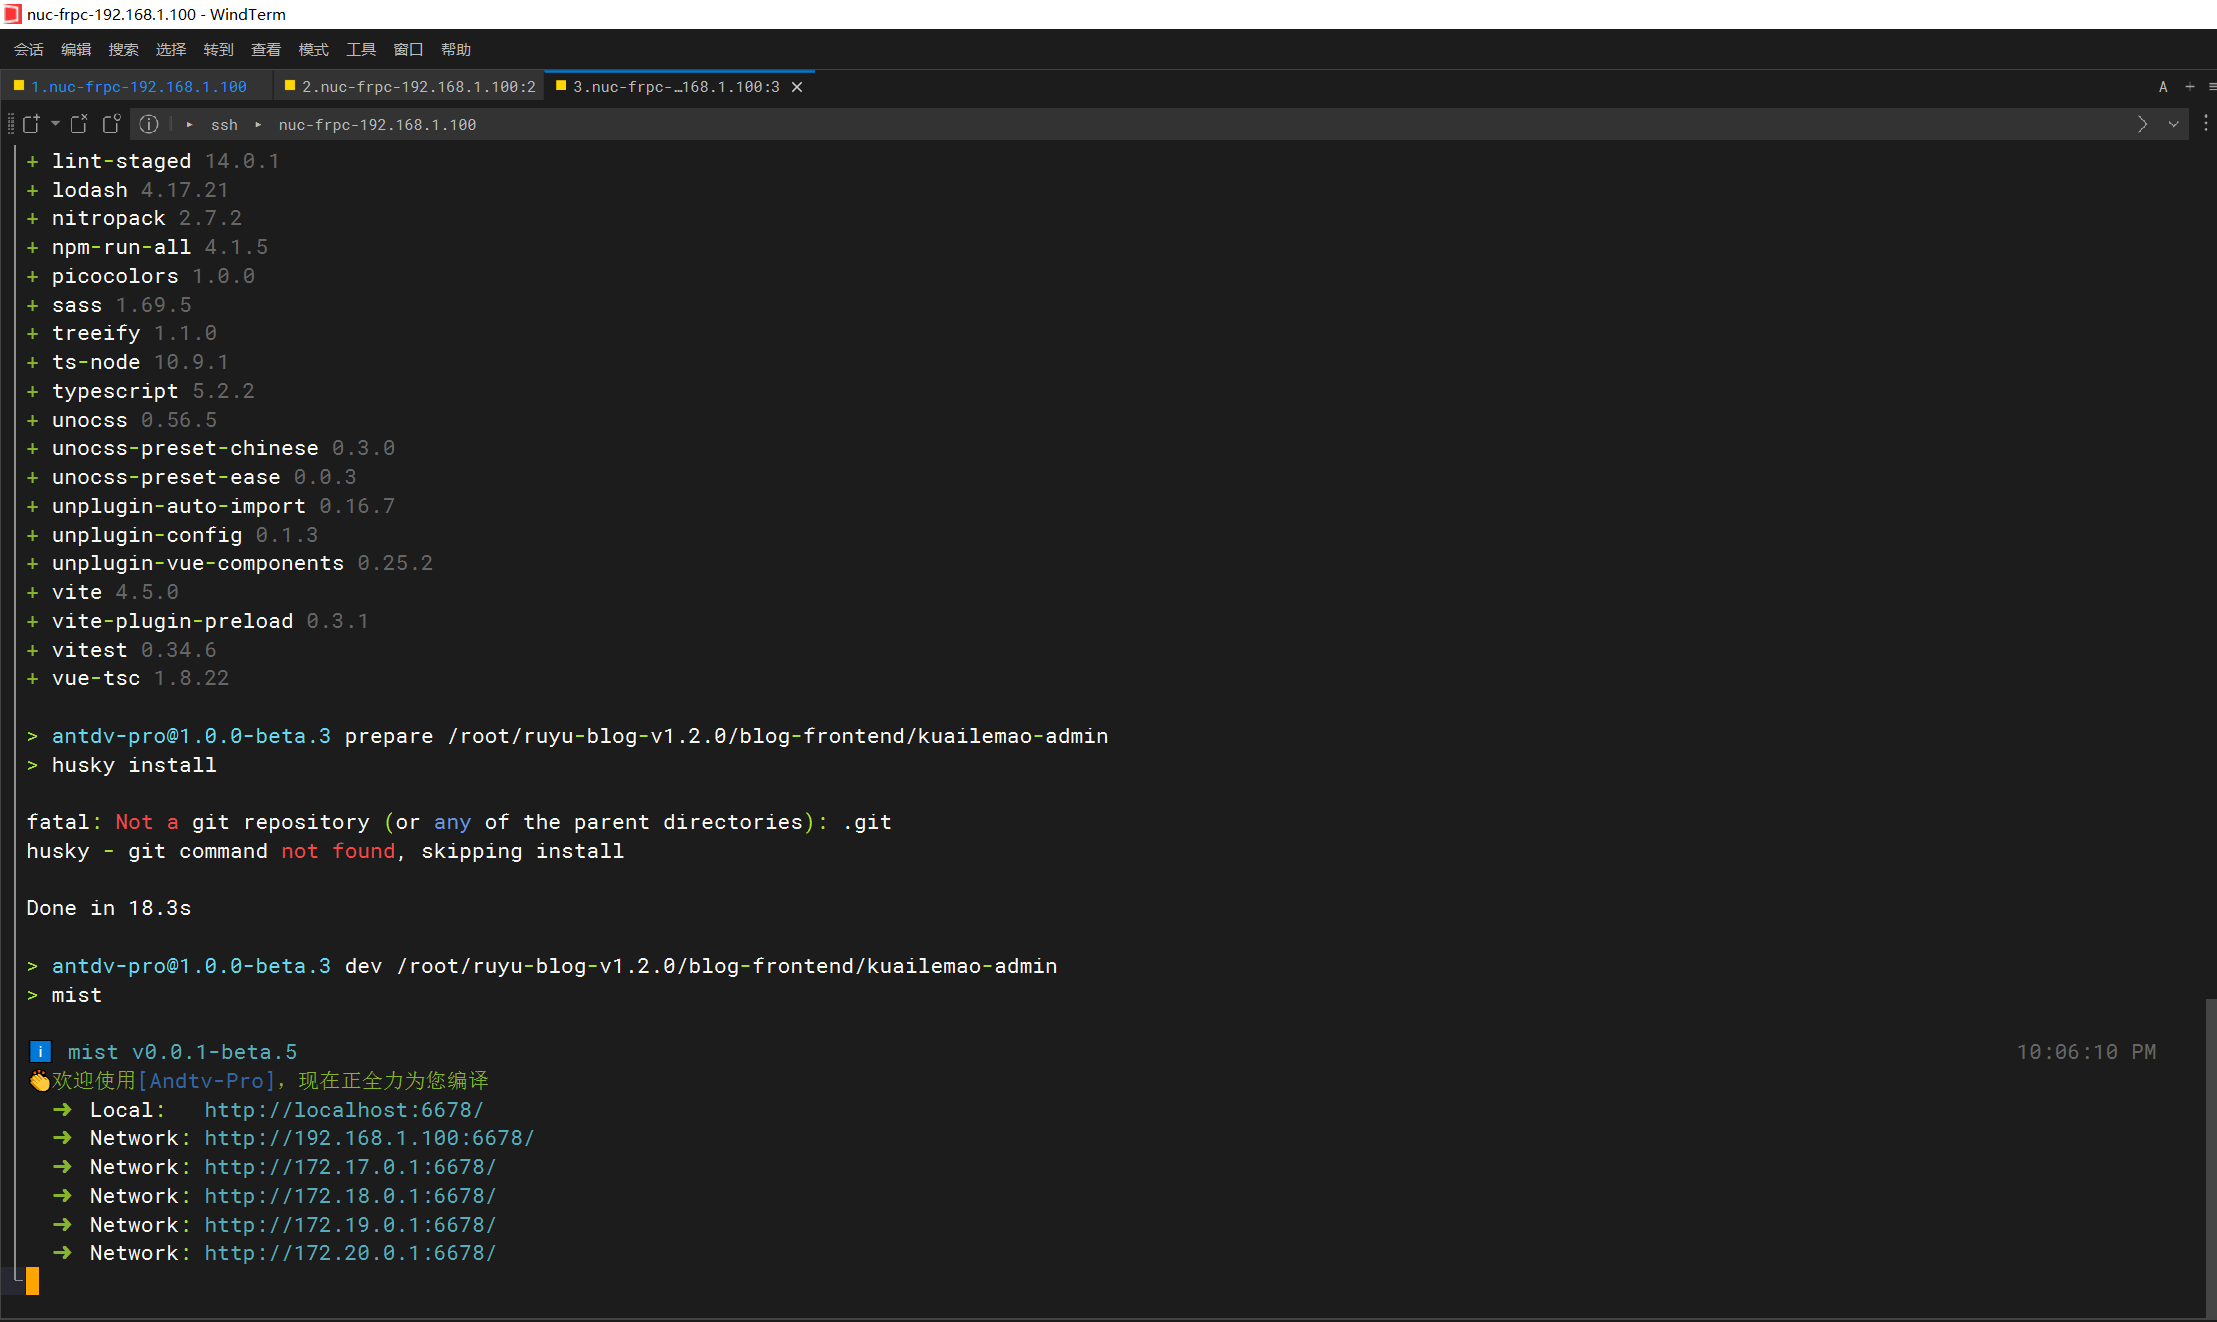
Task: Click text 'Done in 18.3s'
Action: (x=109, y=908)
